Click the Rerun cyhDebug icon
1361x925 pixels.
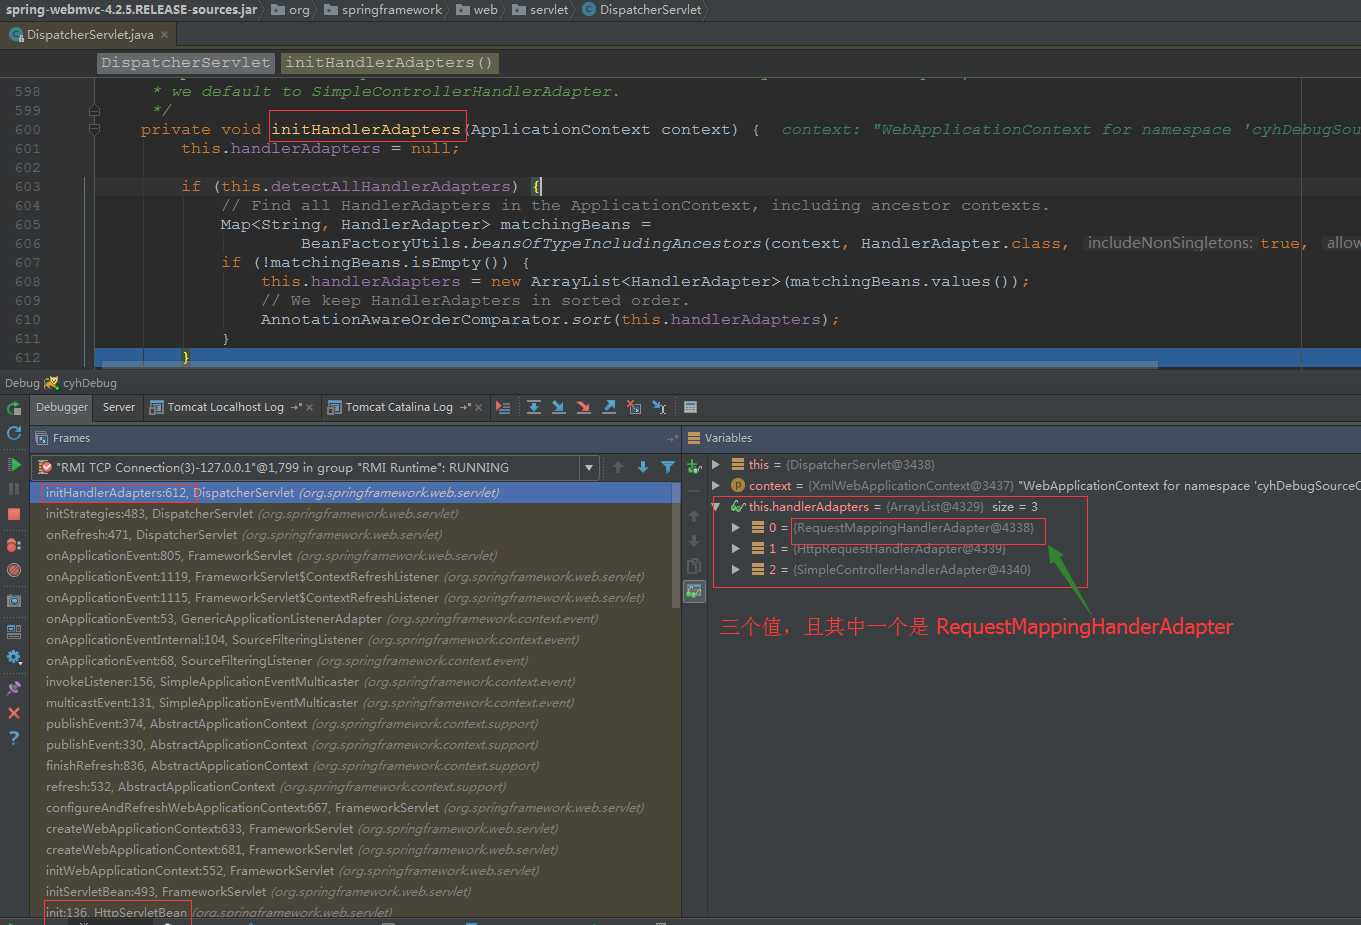(14, 408)
